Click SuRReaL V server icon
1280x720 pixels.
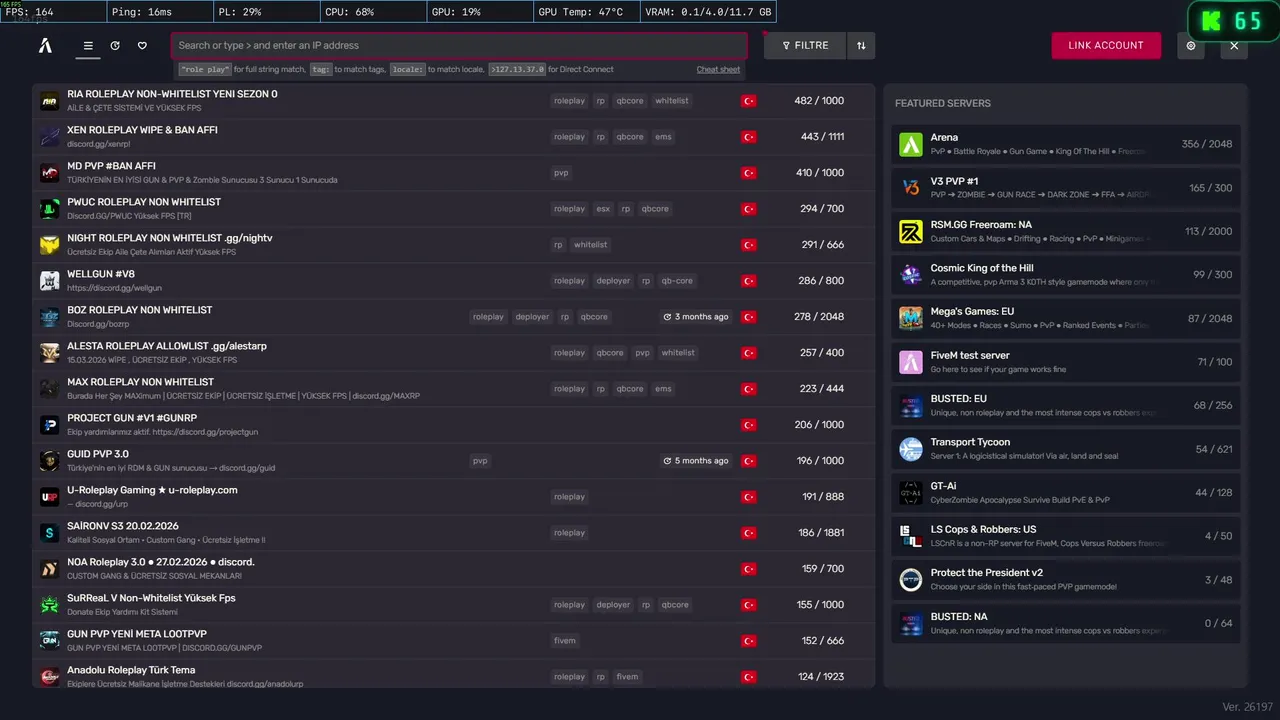click(x=50, y=605)
